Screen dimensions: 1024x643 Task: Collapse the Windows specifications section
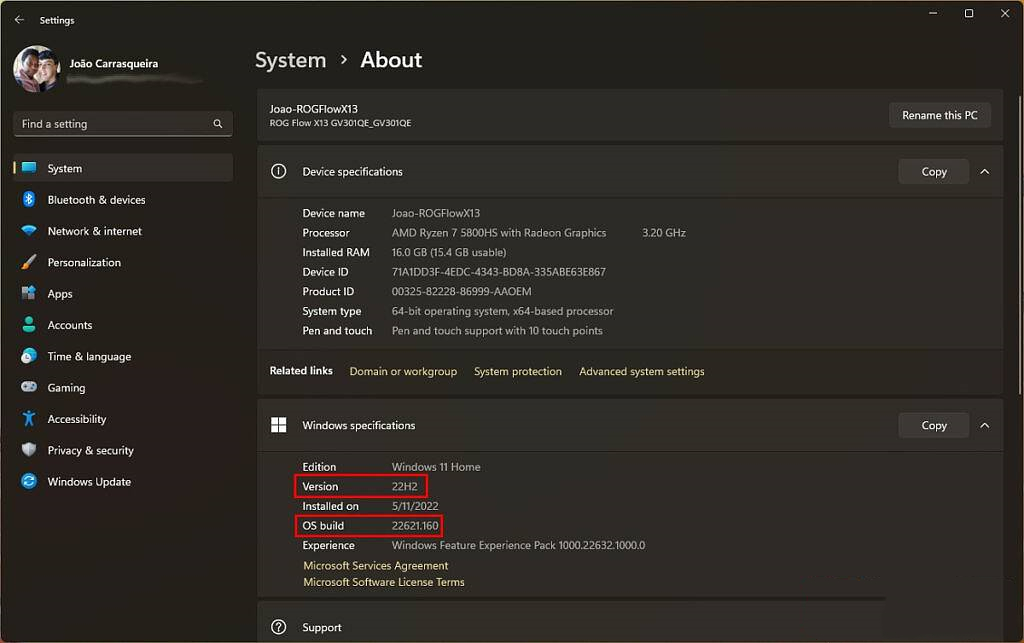(x=985, y=425)
